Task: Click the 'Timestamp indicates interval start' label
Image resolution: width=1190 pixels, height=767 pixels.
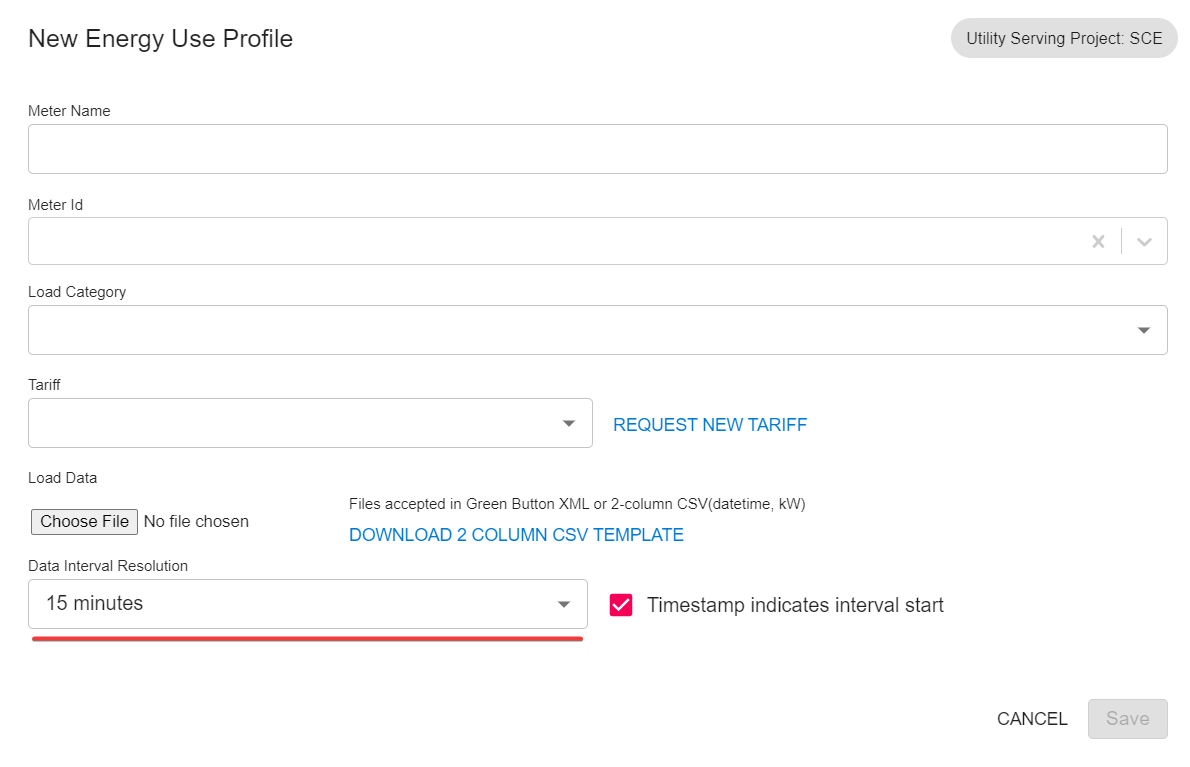Action: tap(795, 605)
